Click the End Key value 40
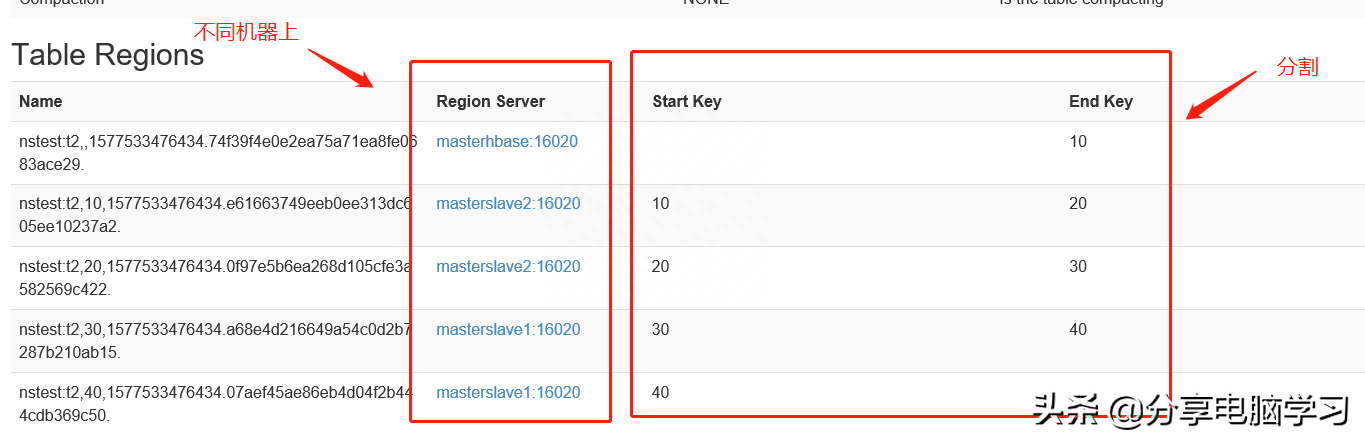Viewport: 1365px width, 441px height. (1078, 330)
